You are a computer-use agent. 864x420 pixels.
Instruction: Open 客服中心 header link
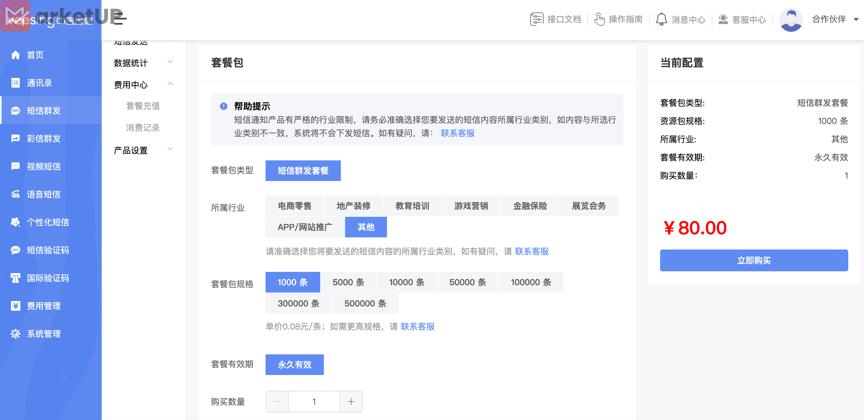click(x=742, y=19)
